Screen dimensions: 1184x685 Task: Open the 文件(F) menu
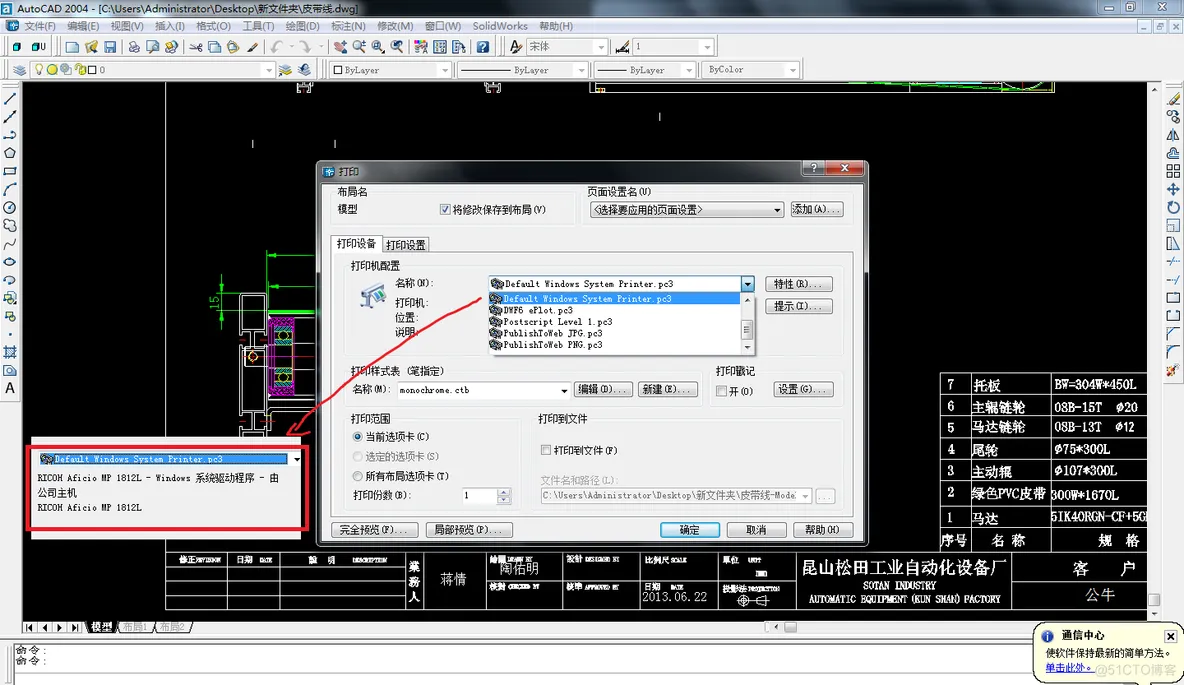point(40,26)
